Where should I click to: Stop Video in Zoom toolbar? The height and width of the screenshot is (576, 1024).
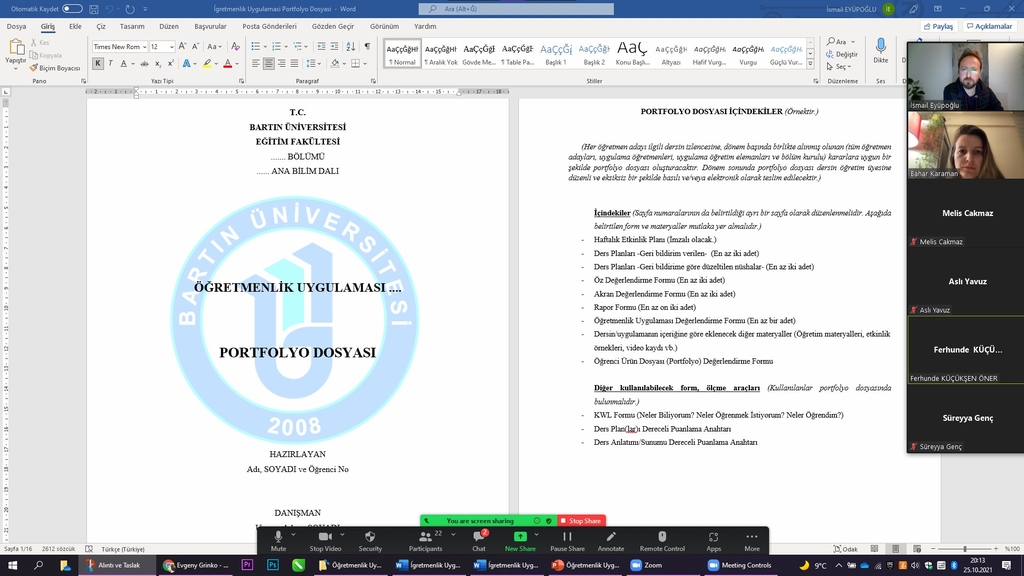[x=325, y=540]
